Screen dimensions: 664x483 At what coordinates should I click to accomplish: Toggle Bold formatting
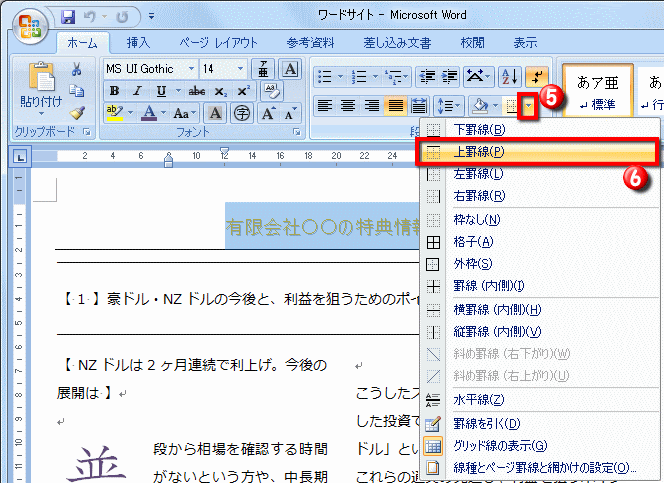114,91
